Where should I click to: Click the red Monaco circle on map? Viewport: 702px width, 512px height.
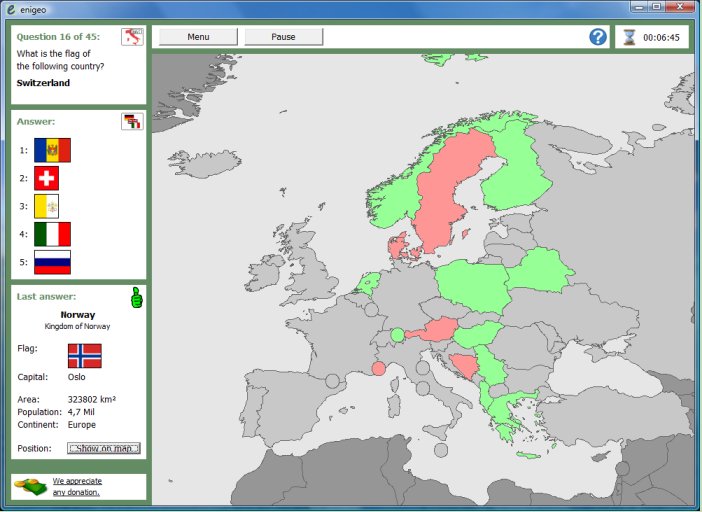coord(378,368)
